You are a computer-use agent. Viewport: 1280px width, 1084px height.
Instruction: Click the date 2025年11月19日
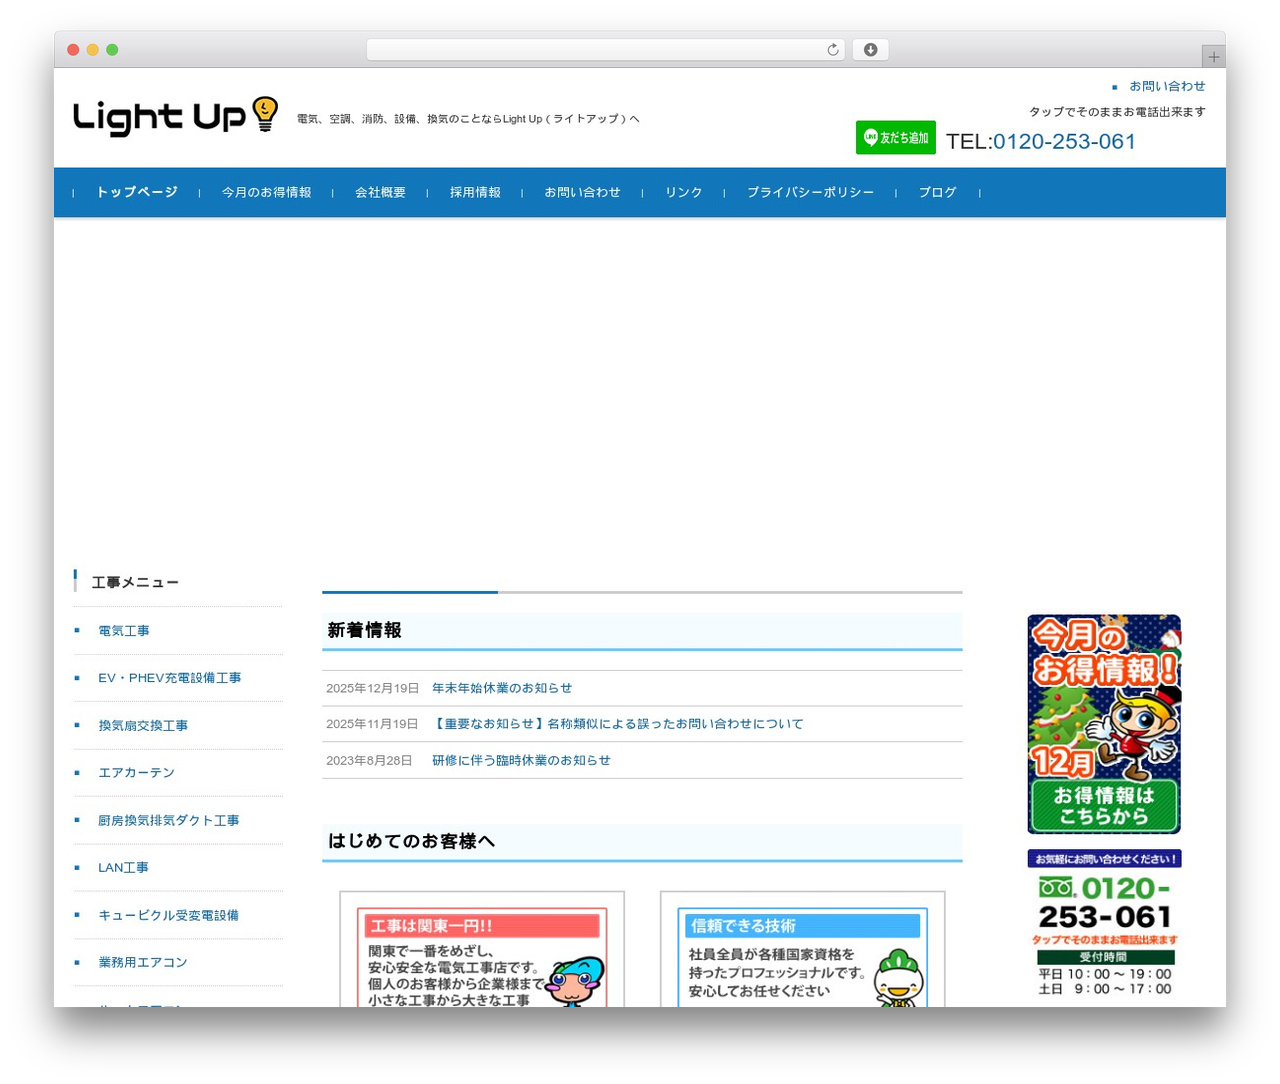tap(372, 724)
